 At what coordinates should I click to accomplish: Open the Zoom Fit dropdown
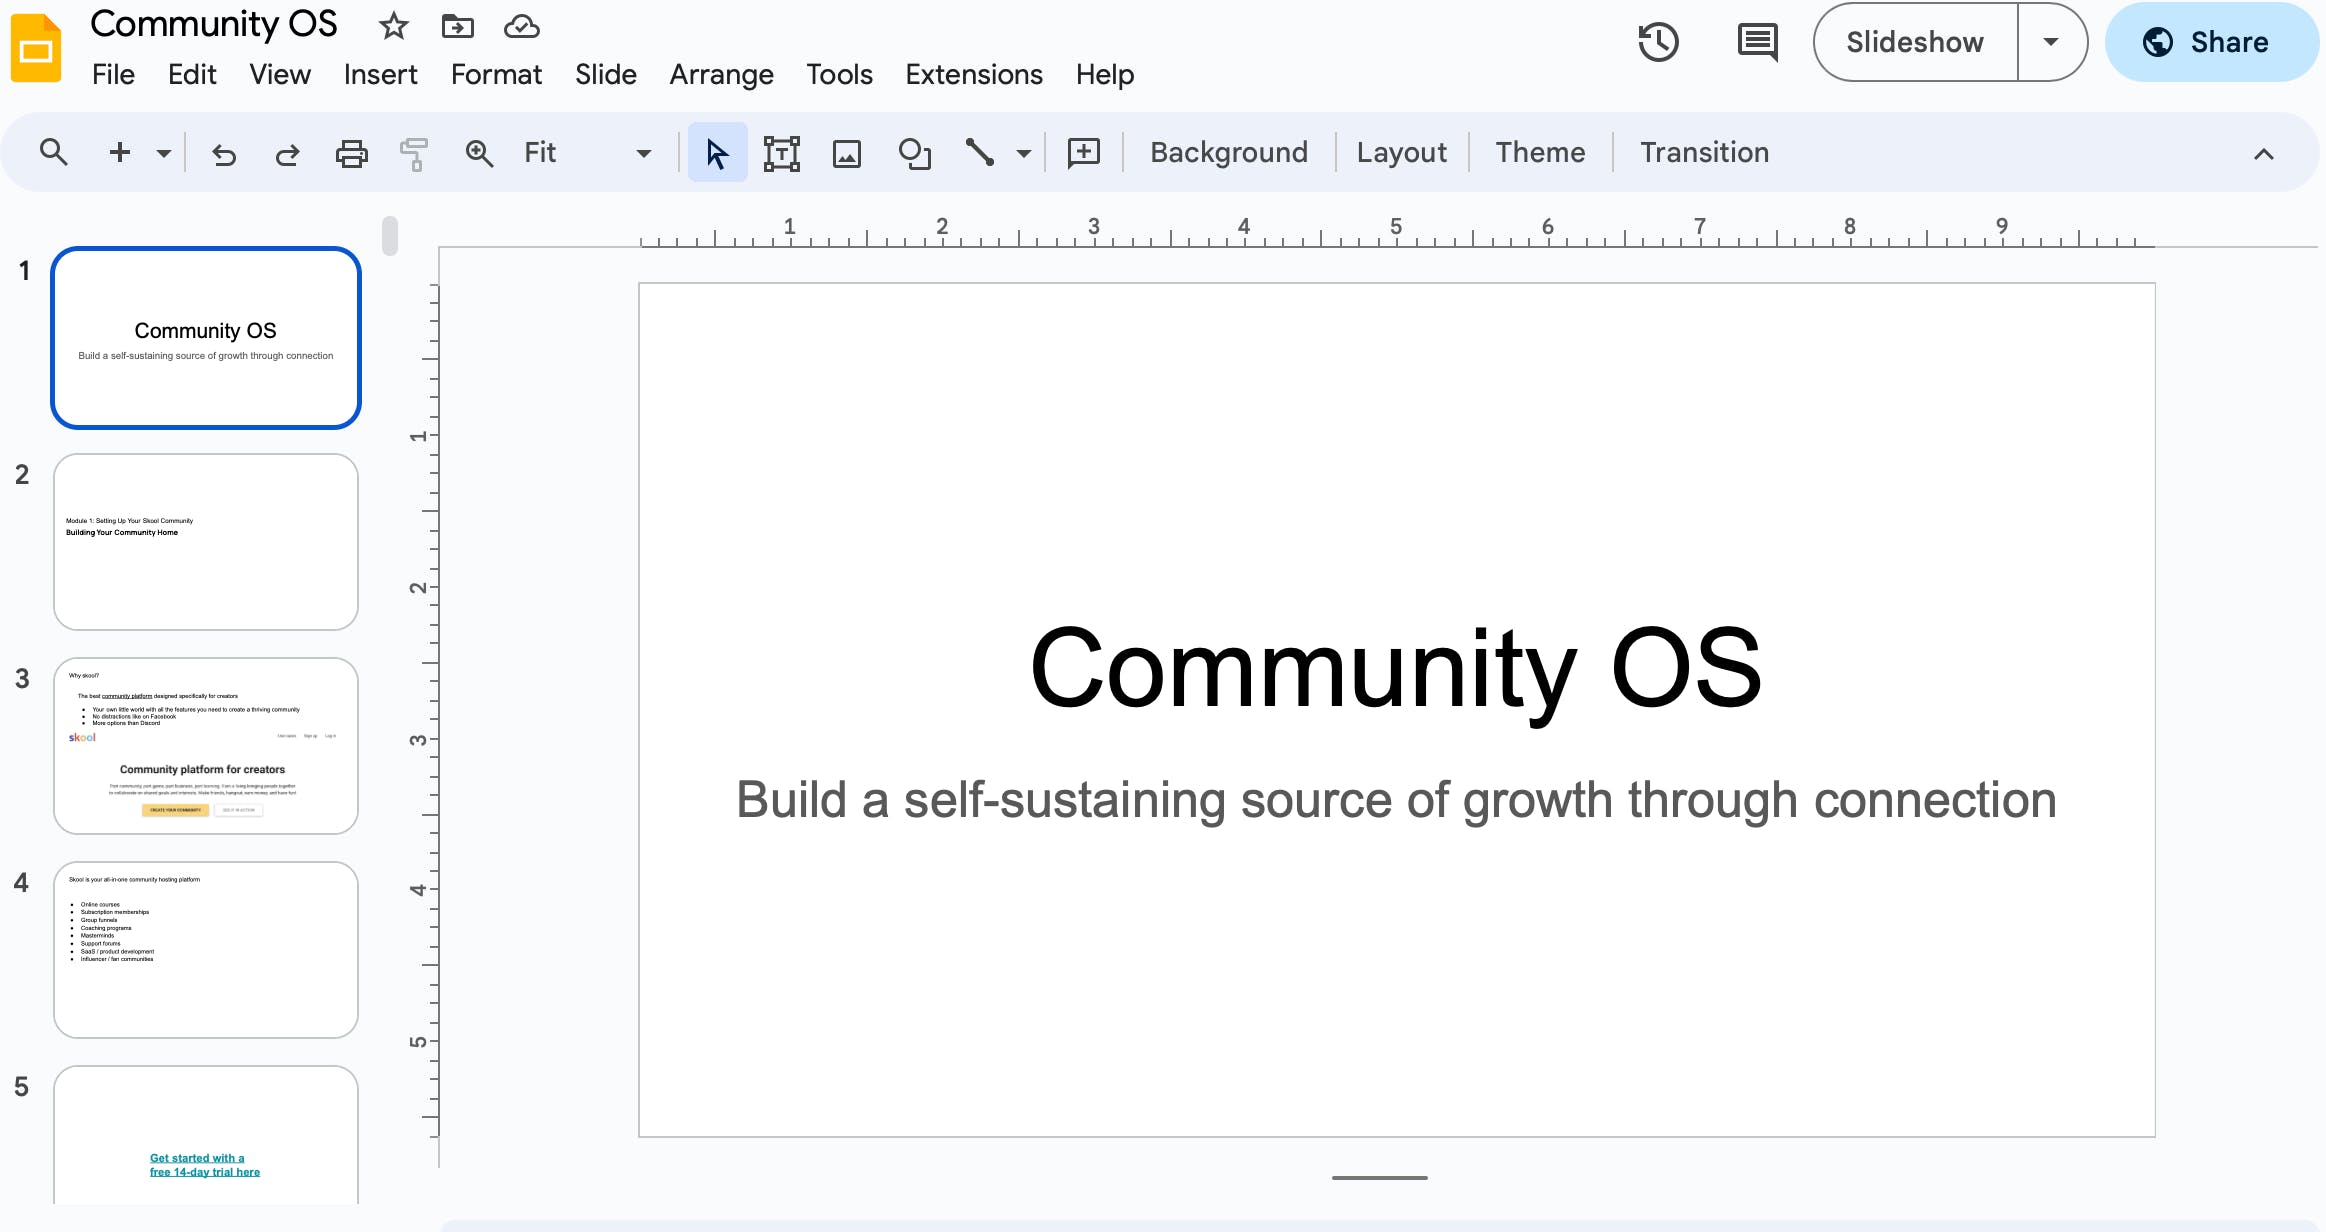[x=643, y=152]
